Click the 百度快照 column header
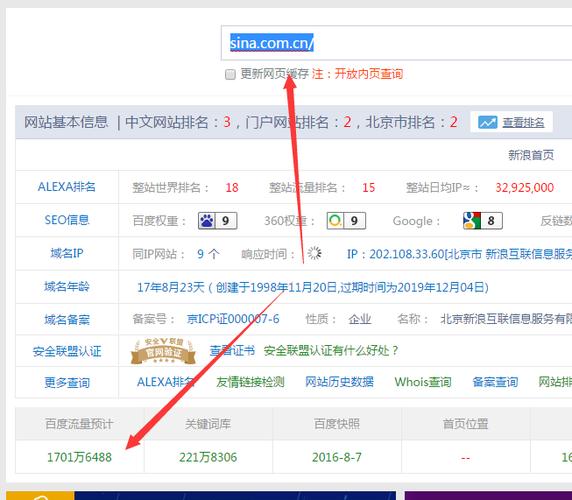 pyautogui.click(x=337, y=424)
